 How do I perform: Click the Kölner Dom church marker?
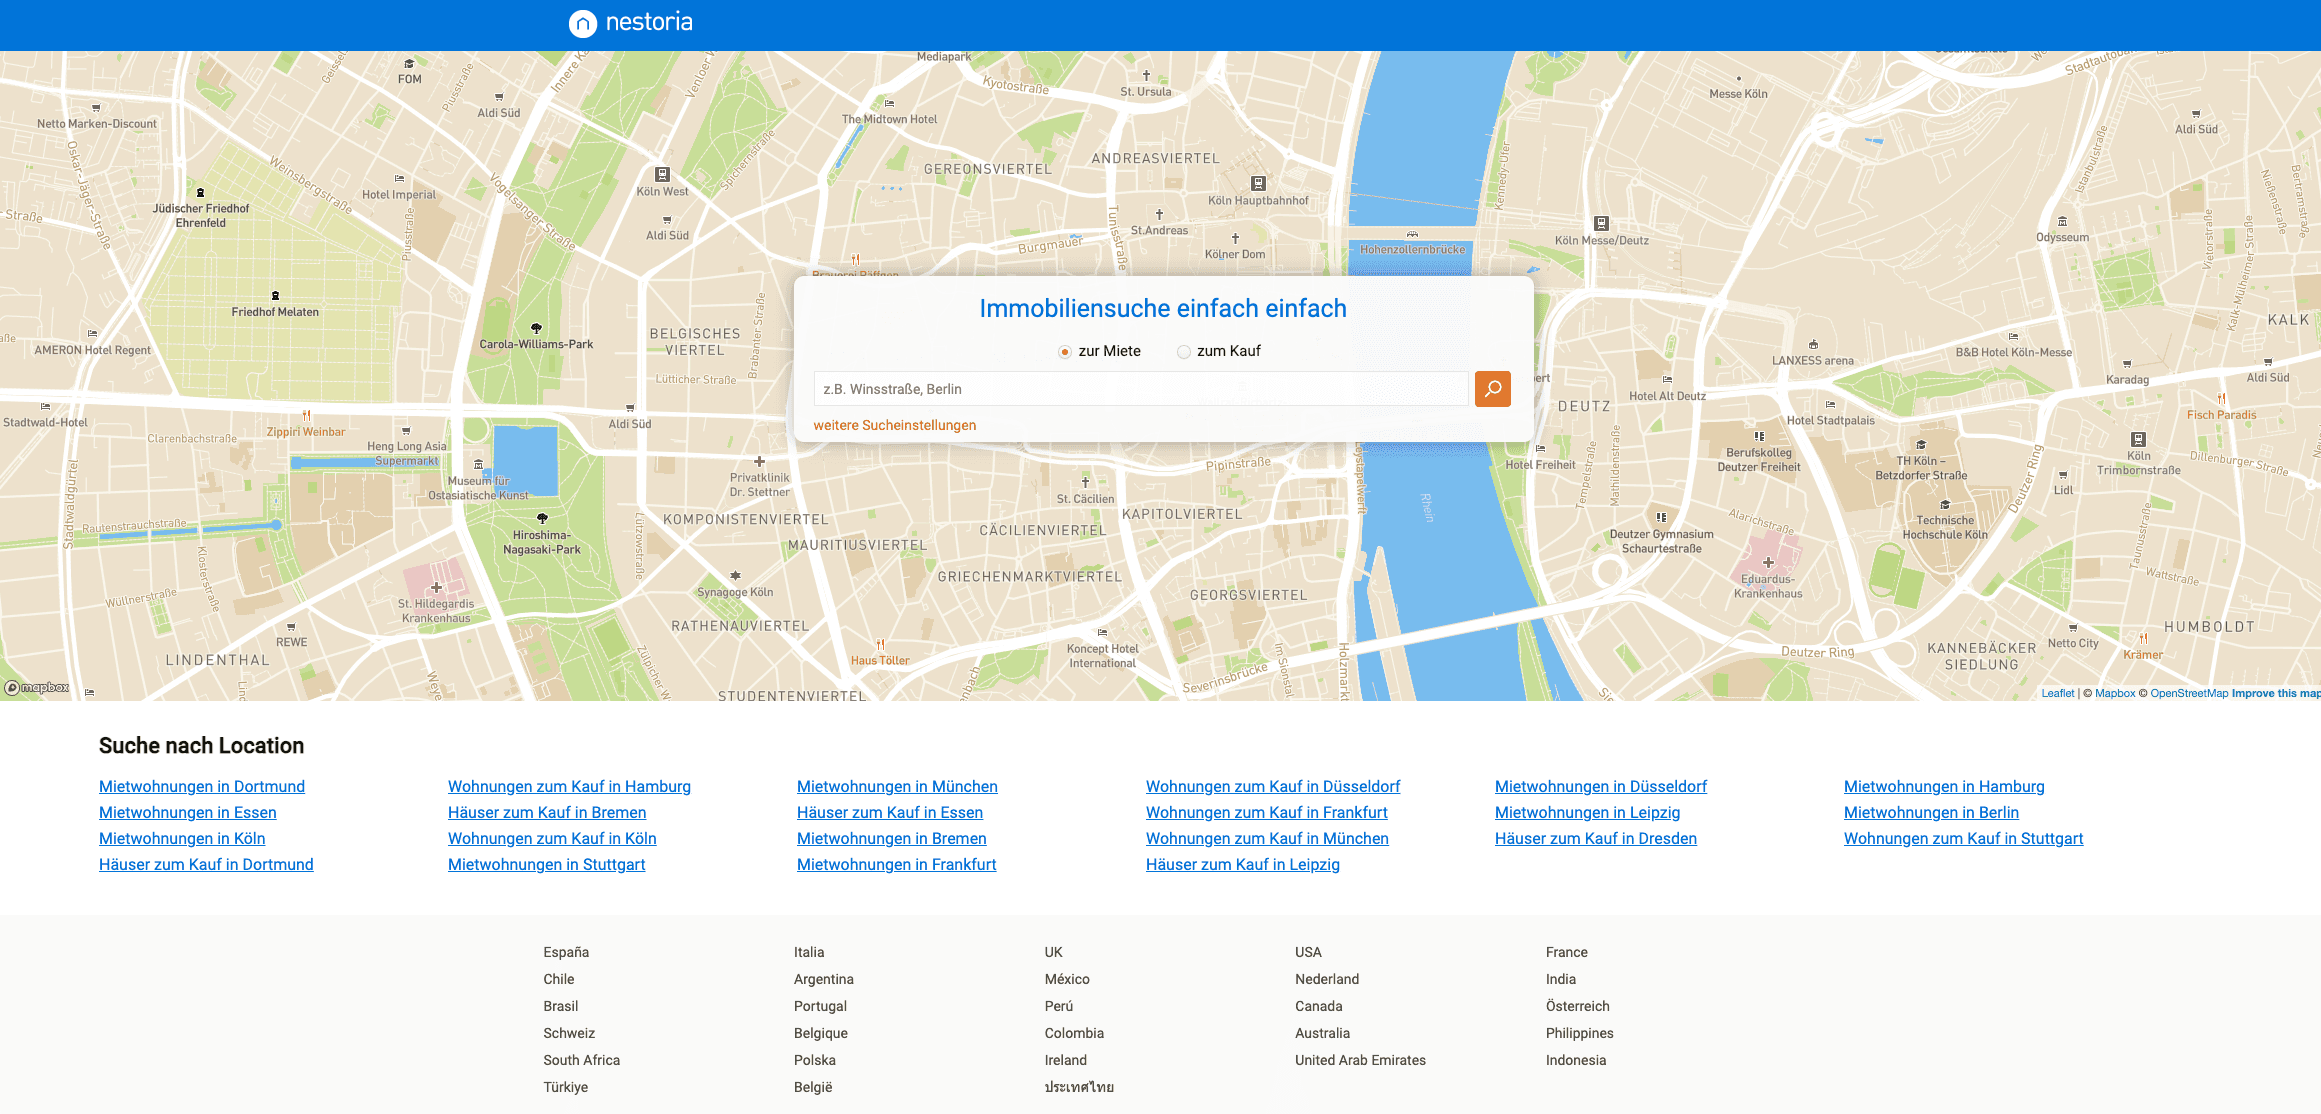(x=1235, y=239)
